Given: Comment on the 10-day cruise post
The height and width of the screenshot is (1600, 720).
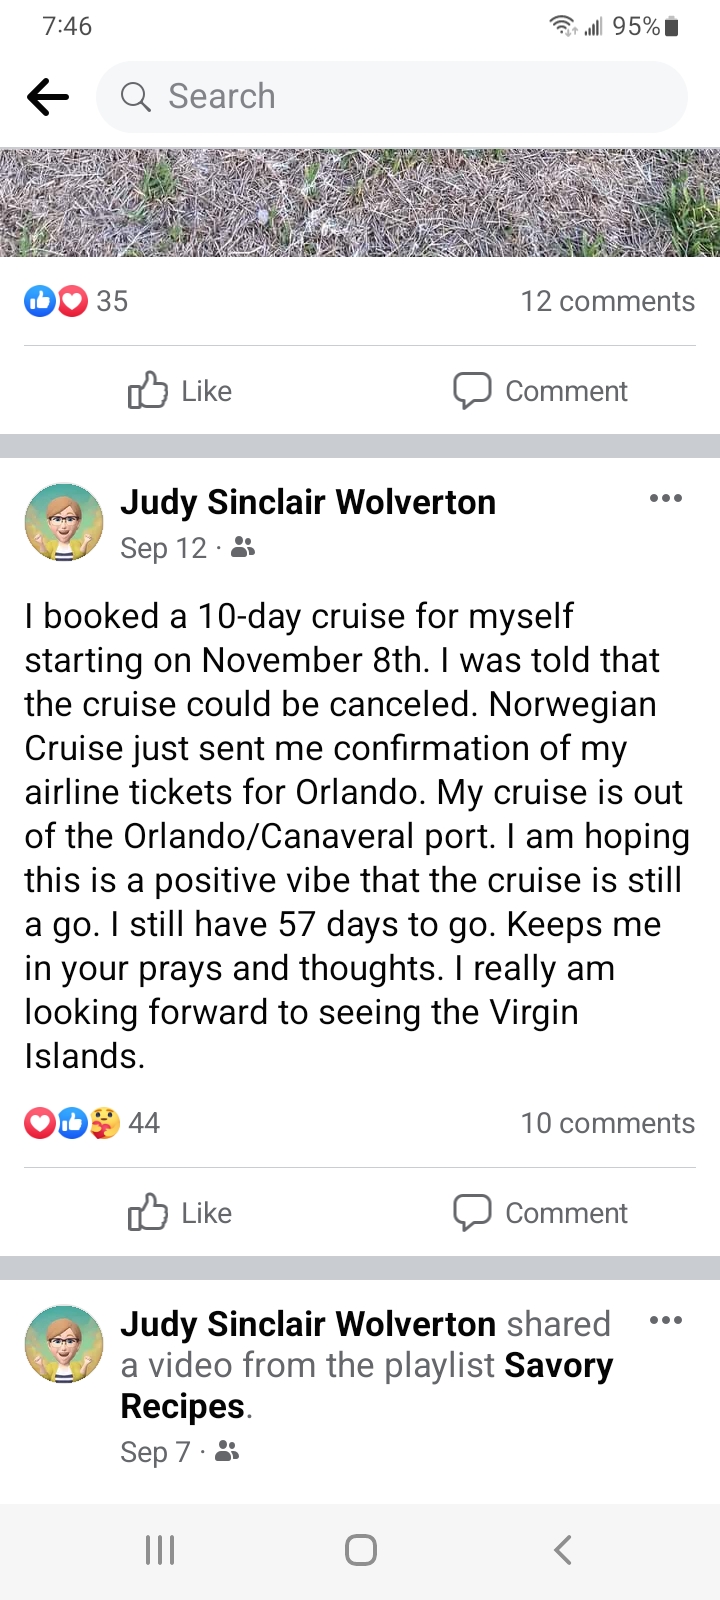Looking at the screenshot, I should [540, 1213].
